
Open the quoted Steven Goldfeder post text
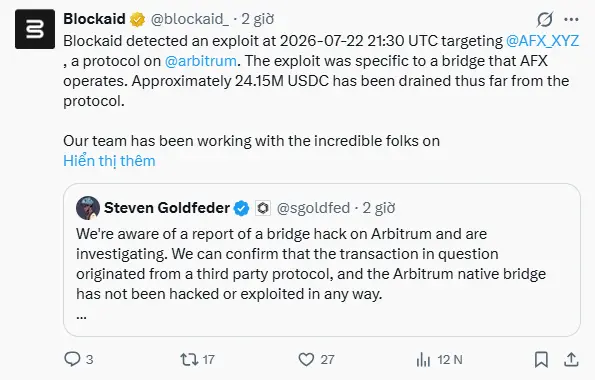click(311, 264)
